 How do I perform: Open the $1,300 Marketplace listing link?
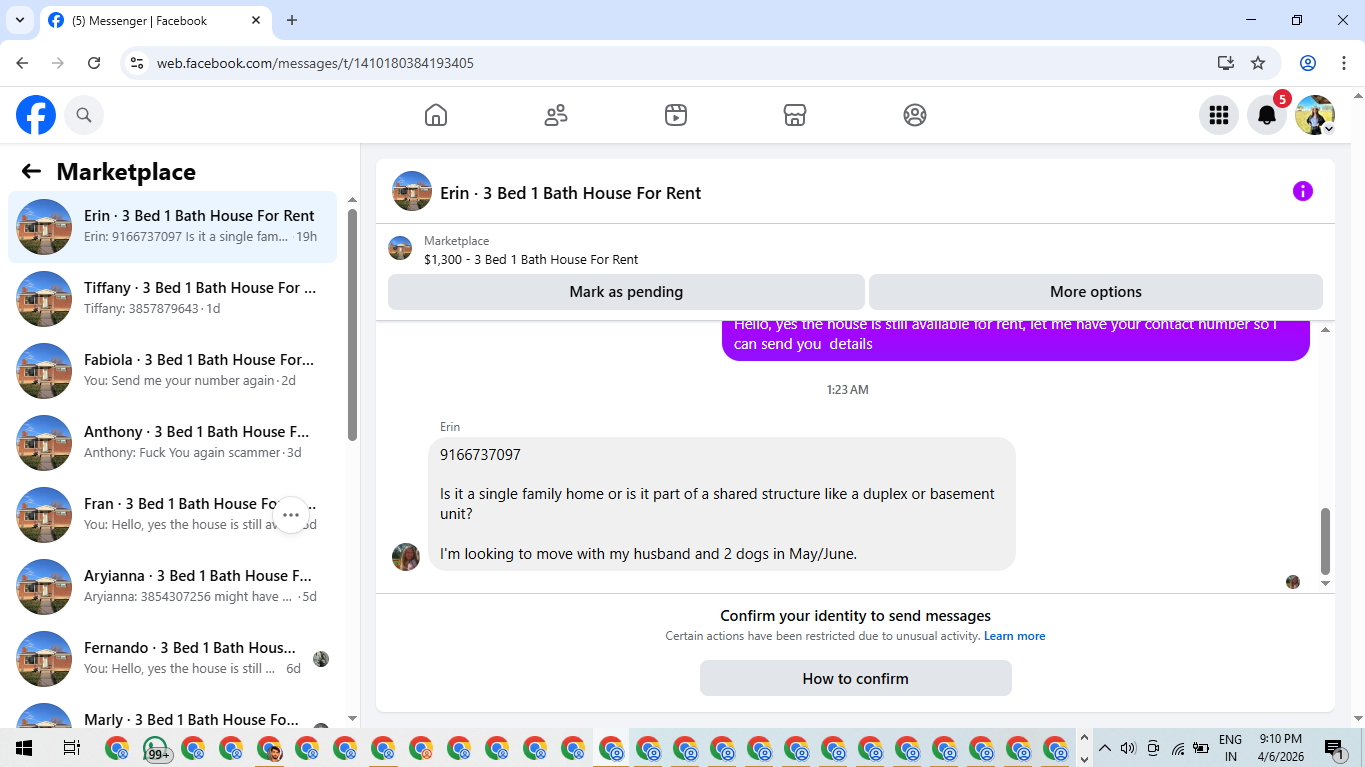pos(531,259)
